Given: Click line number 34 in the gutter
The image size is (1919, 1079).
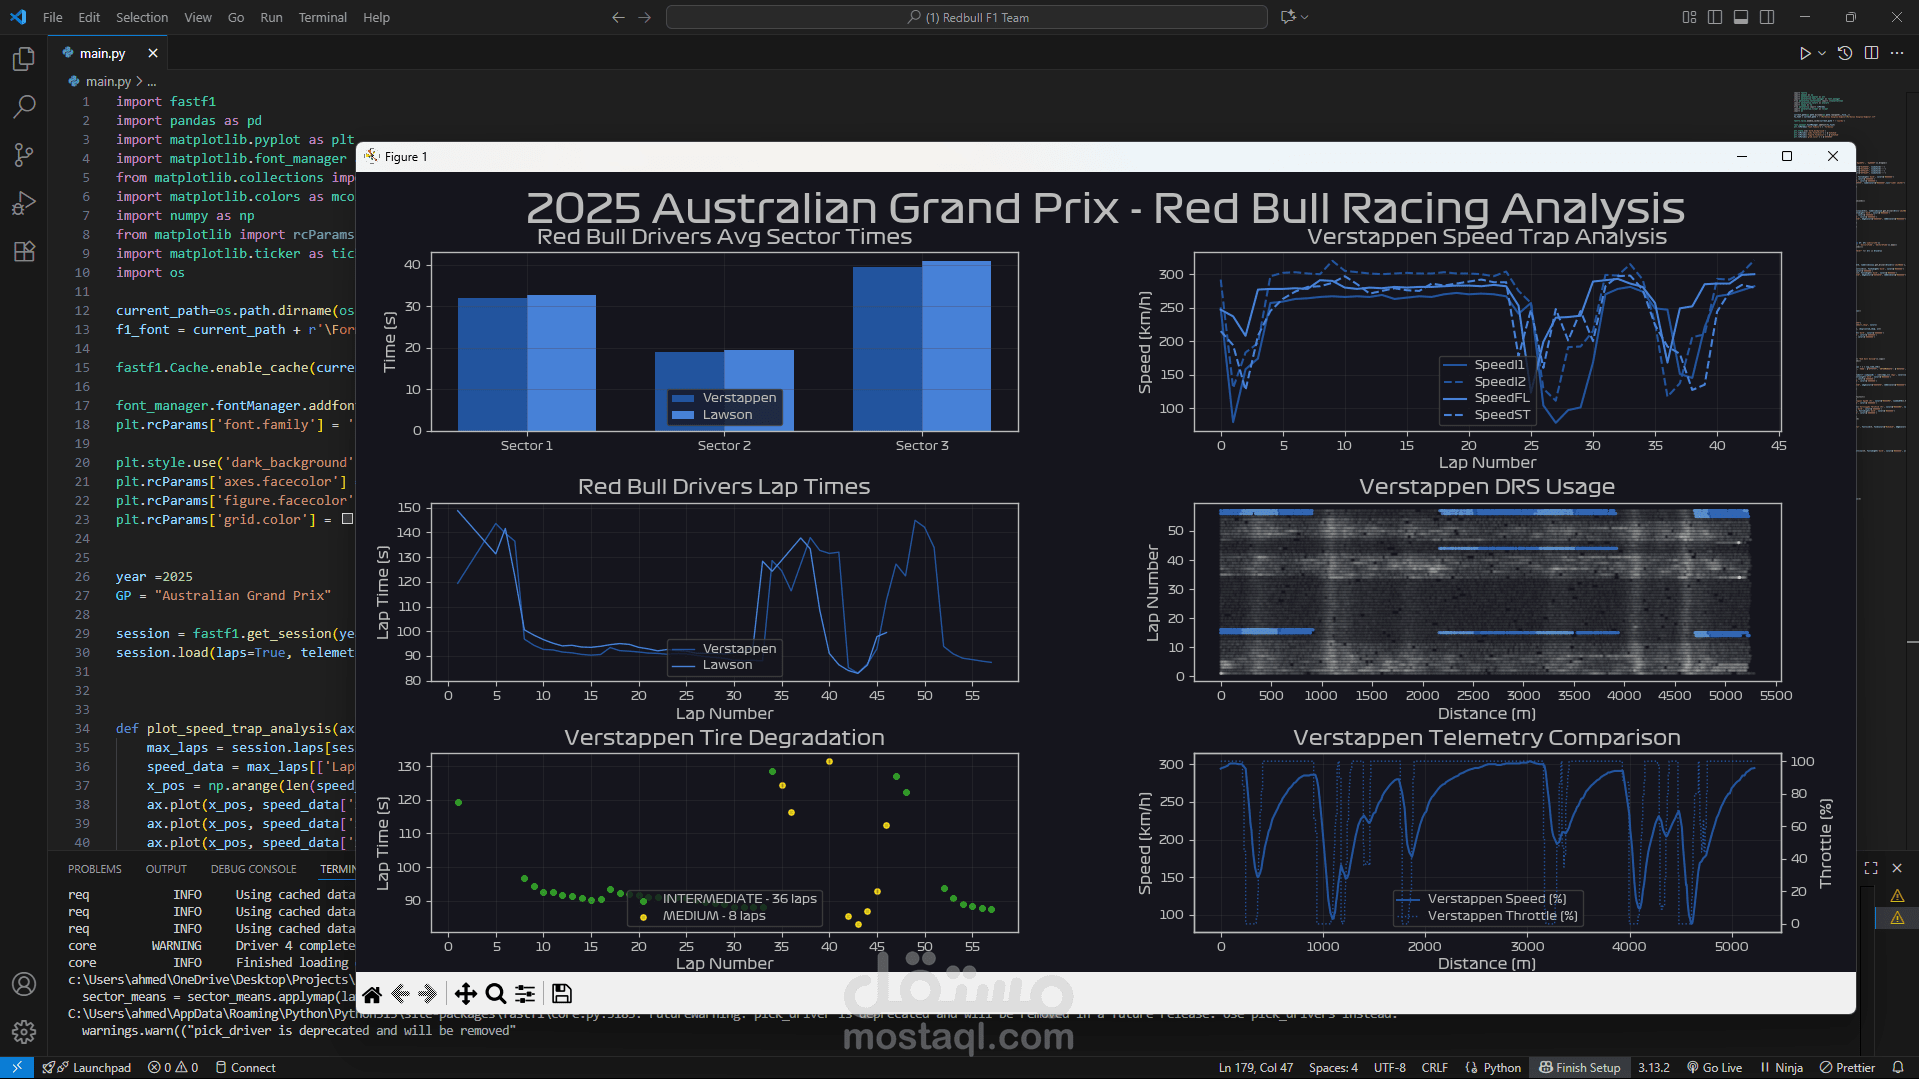Looking at the screenshot, I should 82,728.
